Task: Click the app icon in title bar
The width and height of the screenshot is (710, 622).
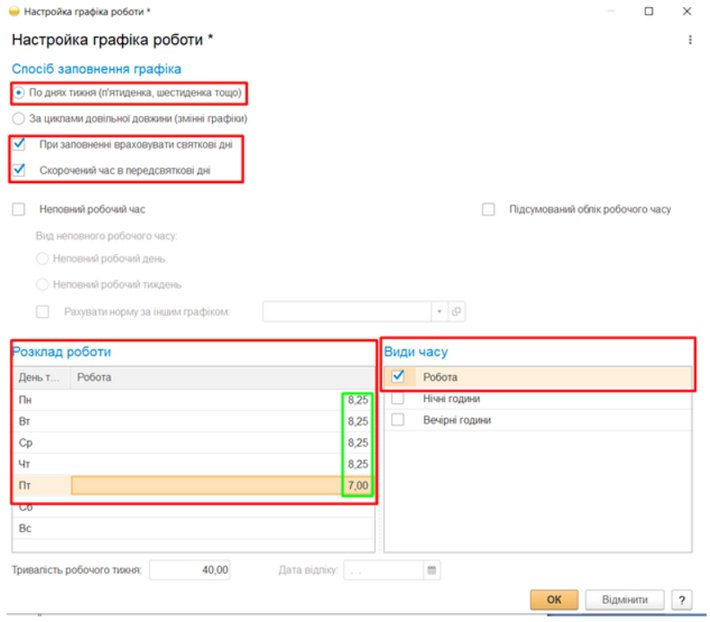Action: [13, 11]
